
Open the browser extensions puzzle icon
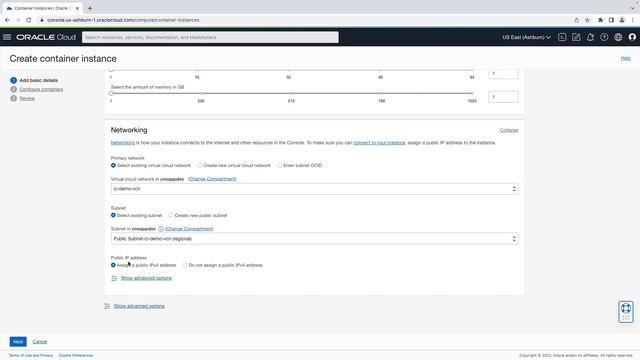600,20
